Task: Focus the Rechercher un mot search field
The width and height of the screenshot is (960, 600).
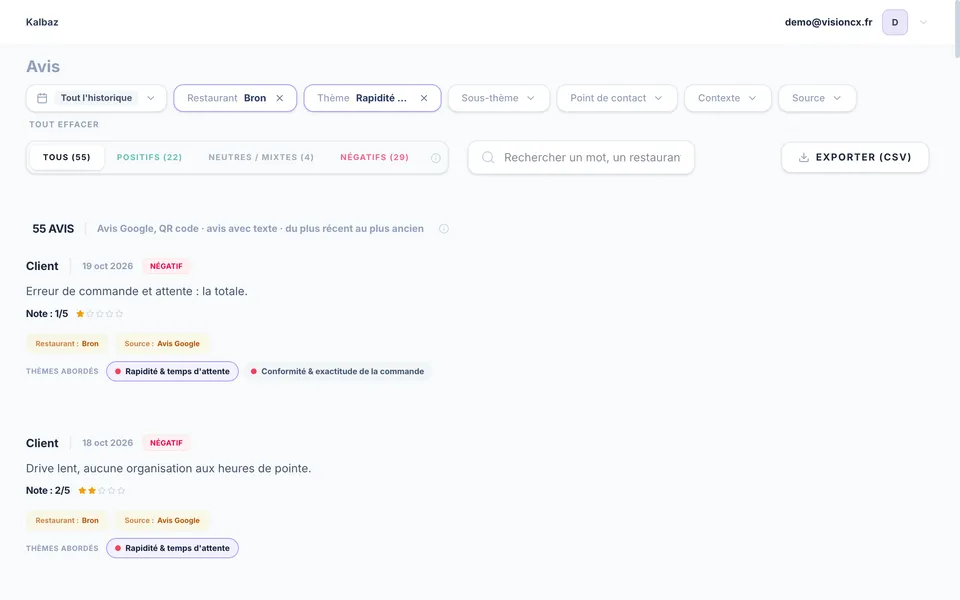Action: tap(581, 157)
